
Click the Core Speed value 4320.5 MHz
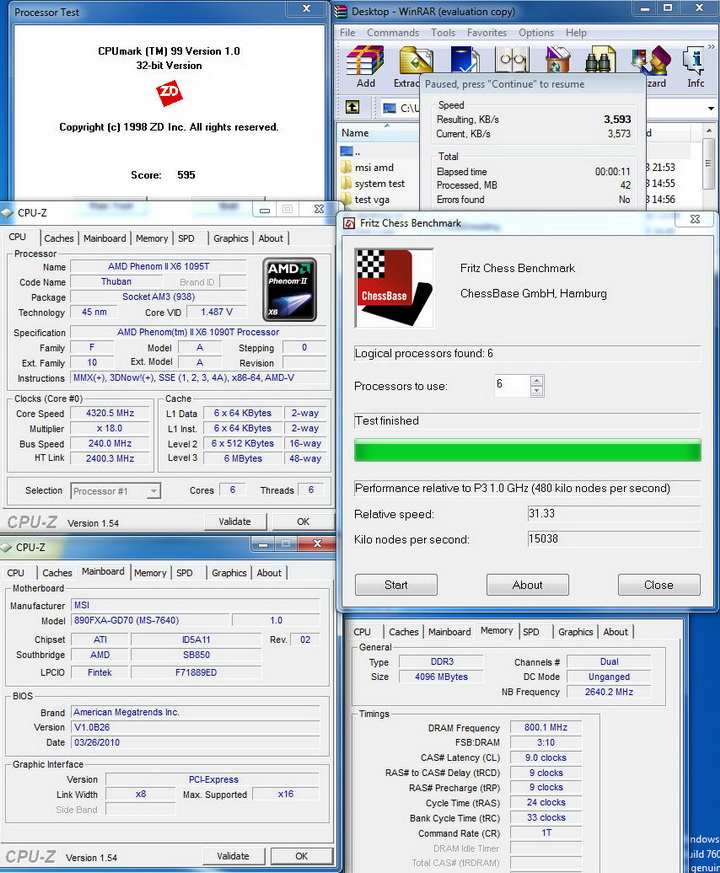point(110,413)
